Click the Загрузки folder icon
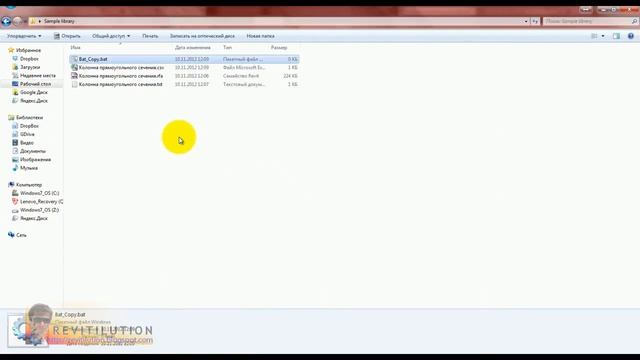The image size is (640, 360). pyautogui.click(x=15, y=67)
